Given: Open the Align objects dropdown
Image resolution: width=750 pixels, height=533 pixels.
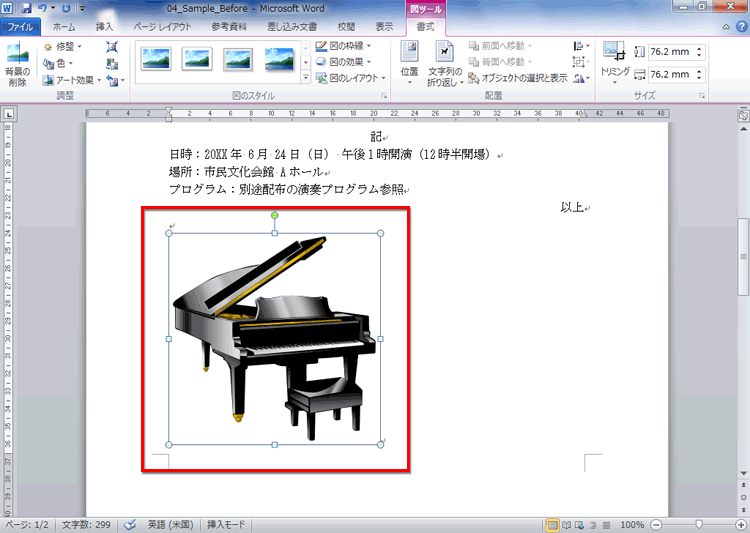Looking at the screenshot, I should [x=581, y=46].
